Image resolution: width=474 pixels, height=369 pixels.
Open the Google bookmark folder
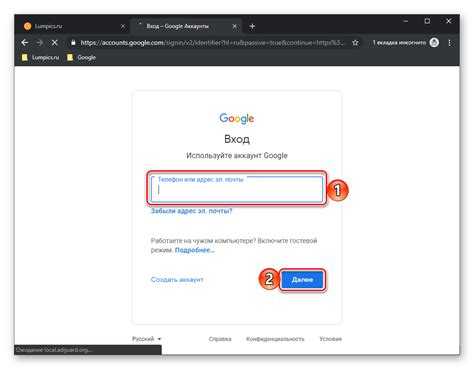pos(82,58)
